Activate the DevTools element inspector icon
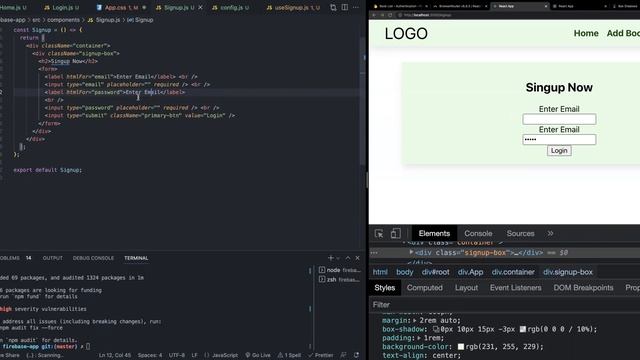This screenshot has width=640, height=360. 379,233
